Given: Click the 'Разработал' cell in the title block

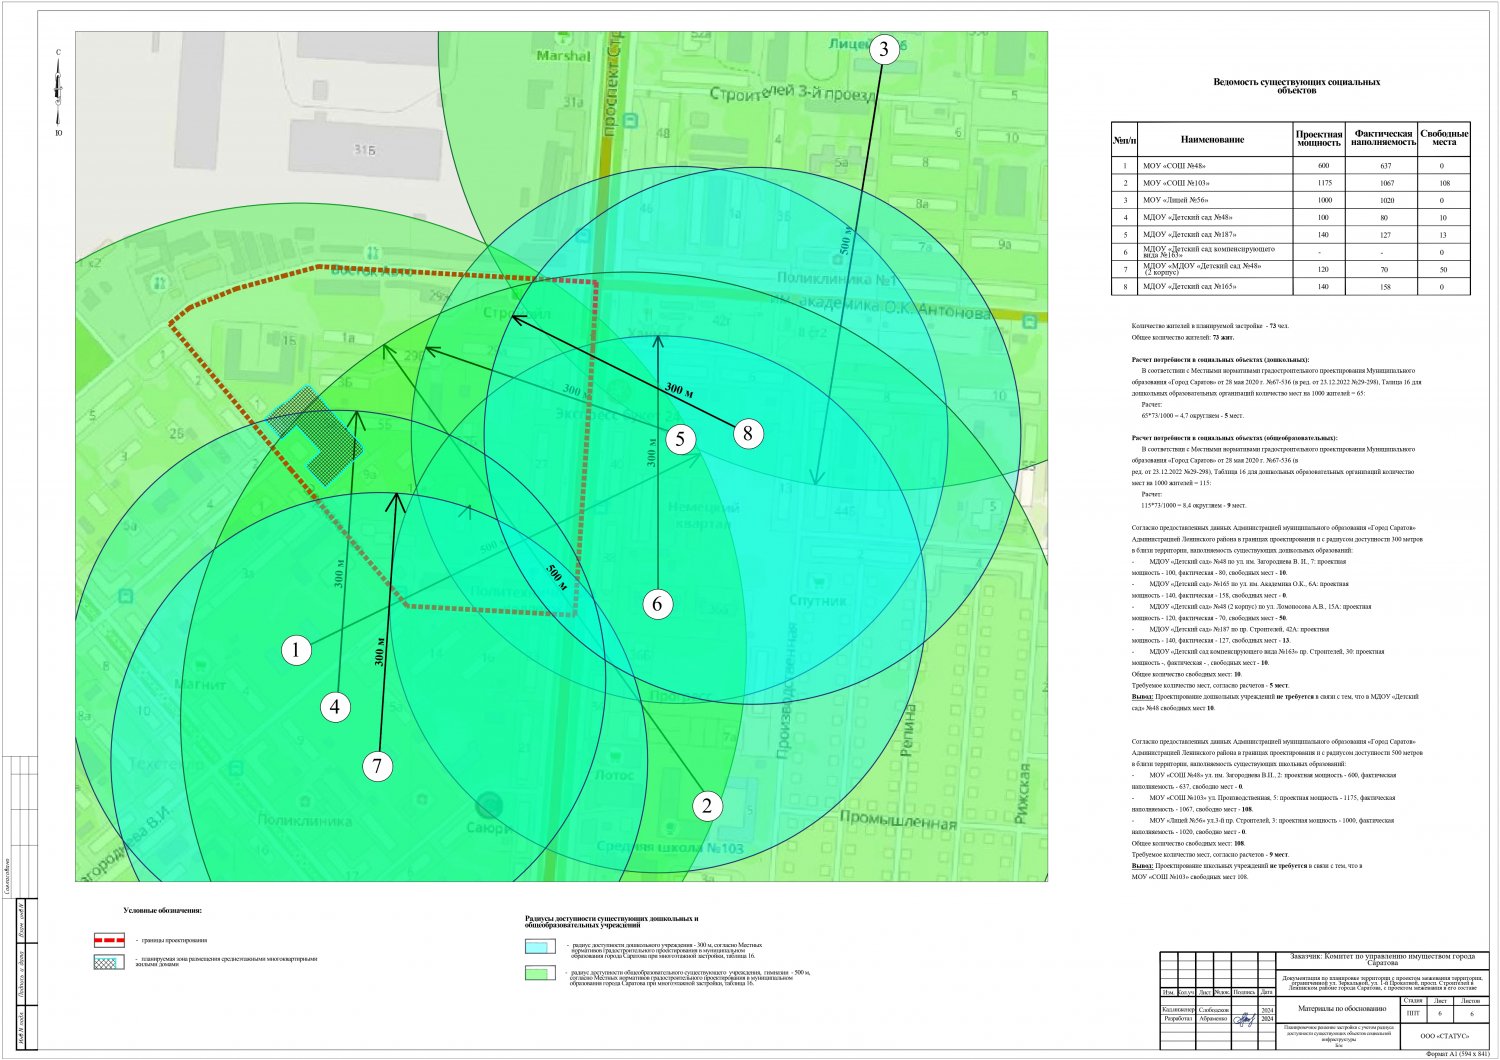Looking at the screenshot, I should coord(1178,1019).
